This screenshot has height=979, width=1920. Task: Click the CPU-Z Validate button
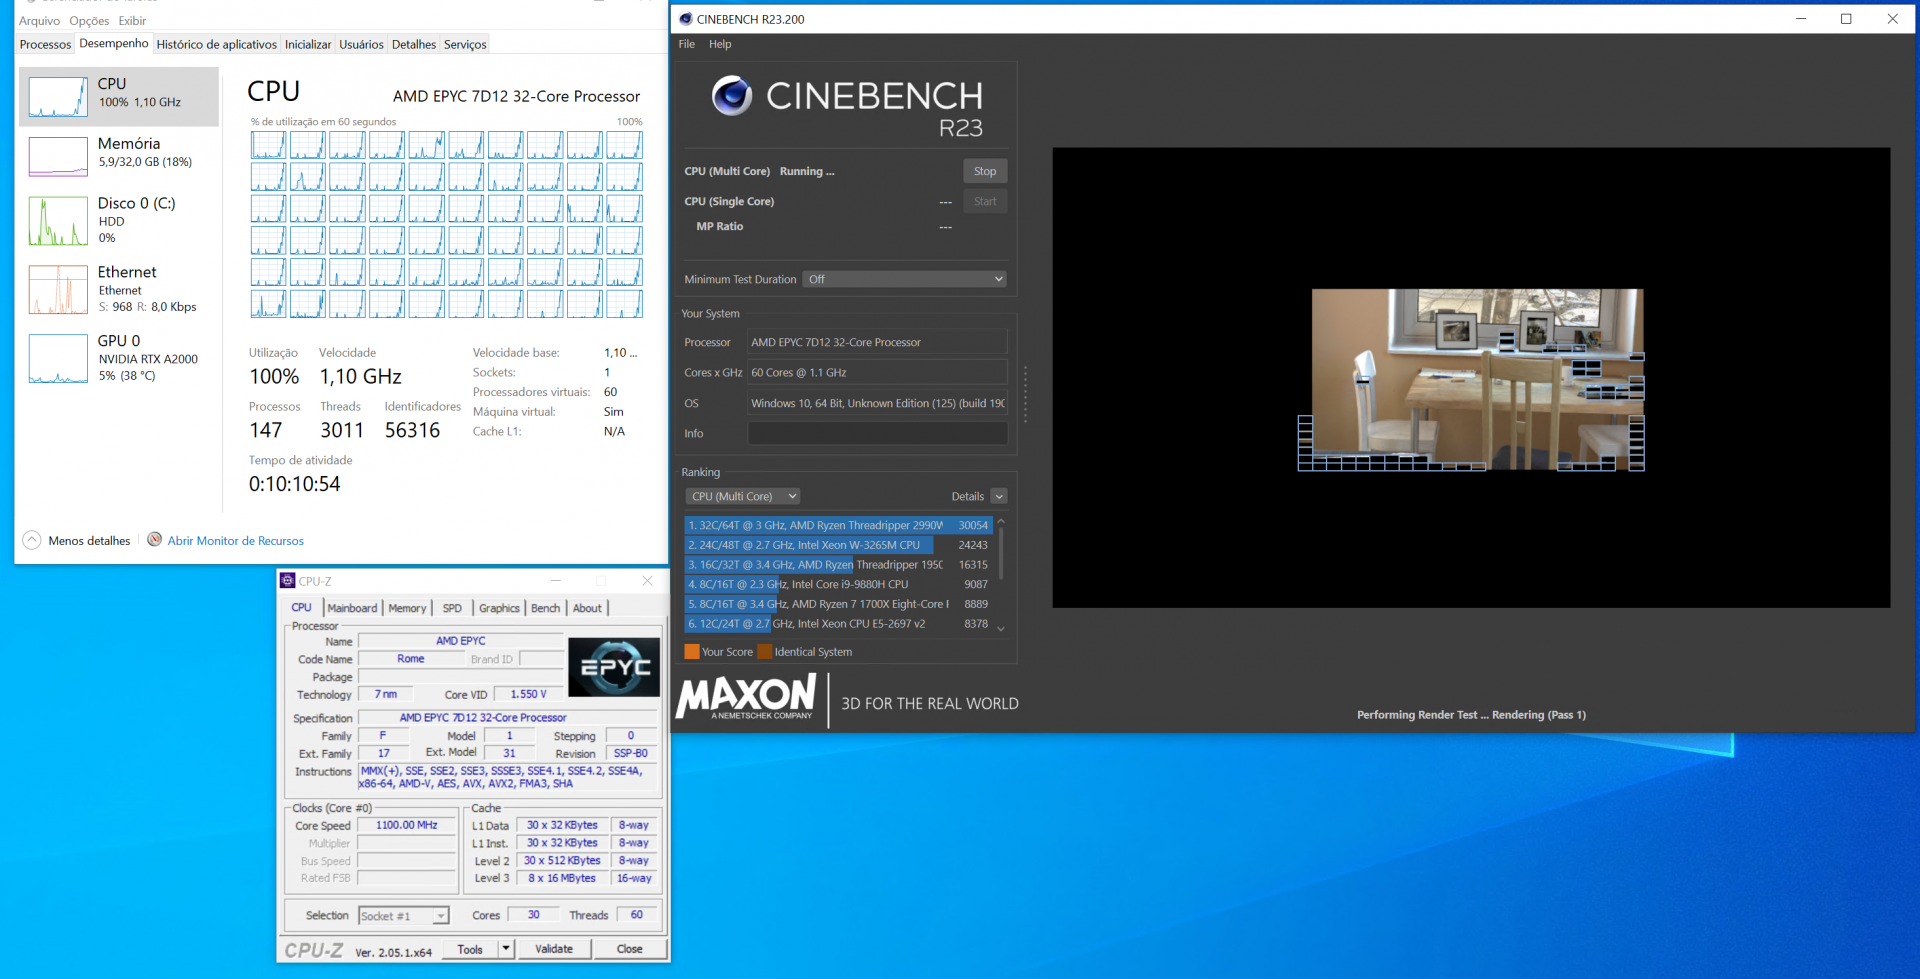[x=554, y=949]
